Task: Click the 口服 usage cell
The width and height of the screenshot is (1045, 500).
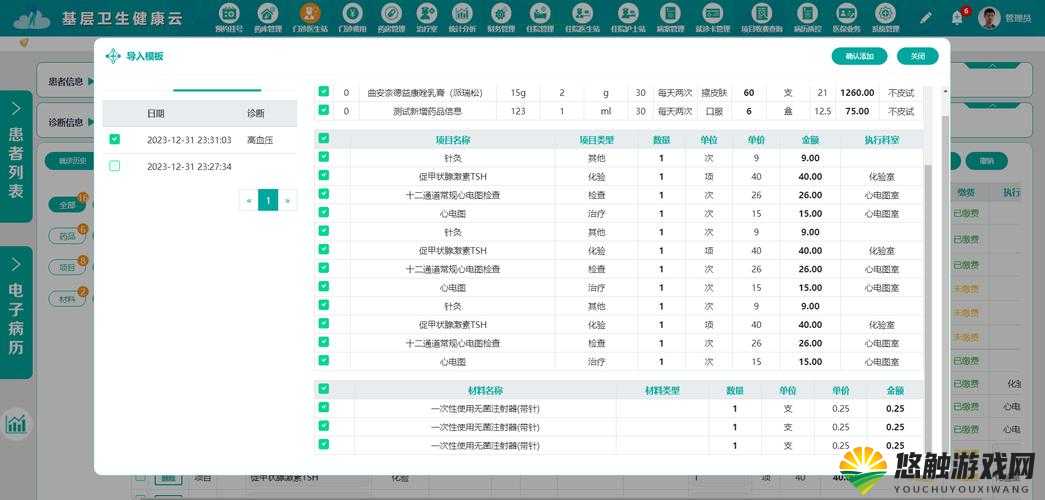Action: coord(714,111)
